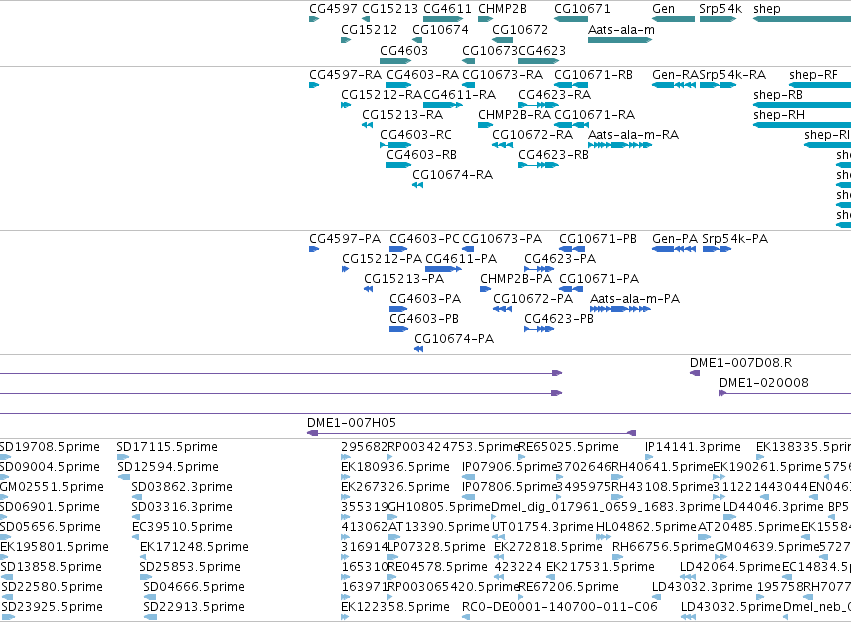This screenshot has height=622, width=851.
Task: Open the CHMP2B-RA transcript label
Action: click(514, 115)
